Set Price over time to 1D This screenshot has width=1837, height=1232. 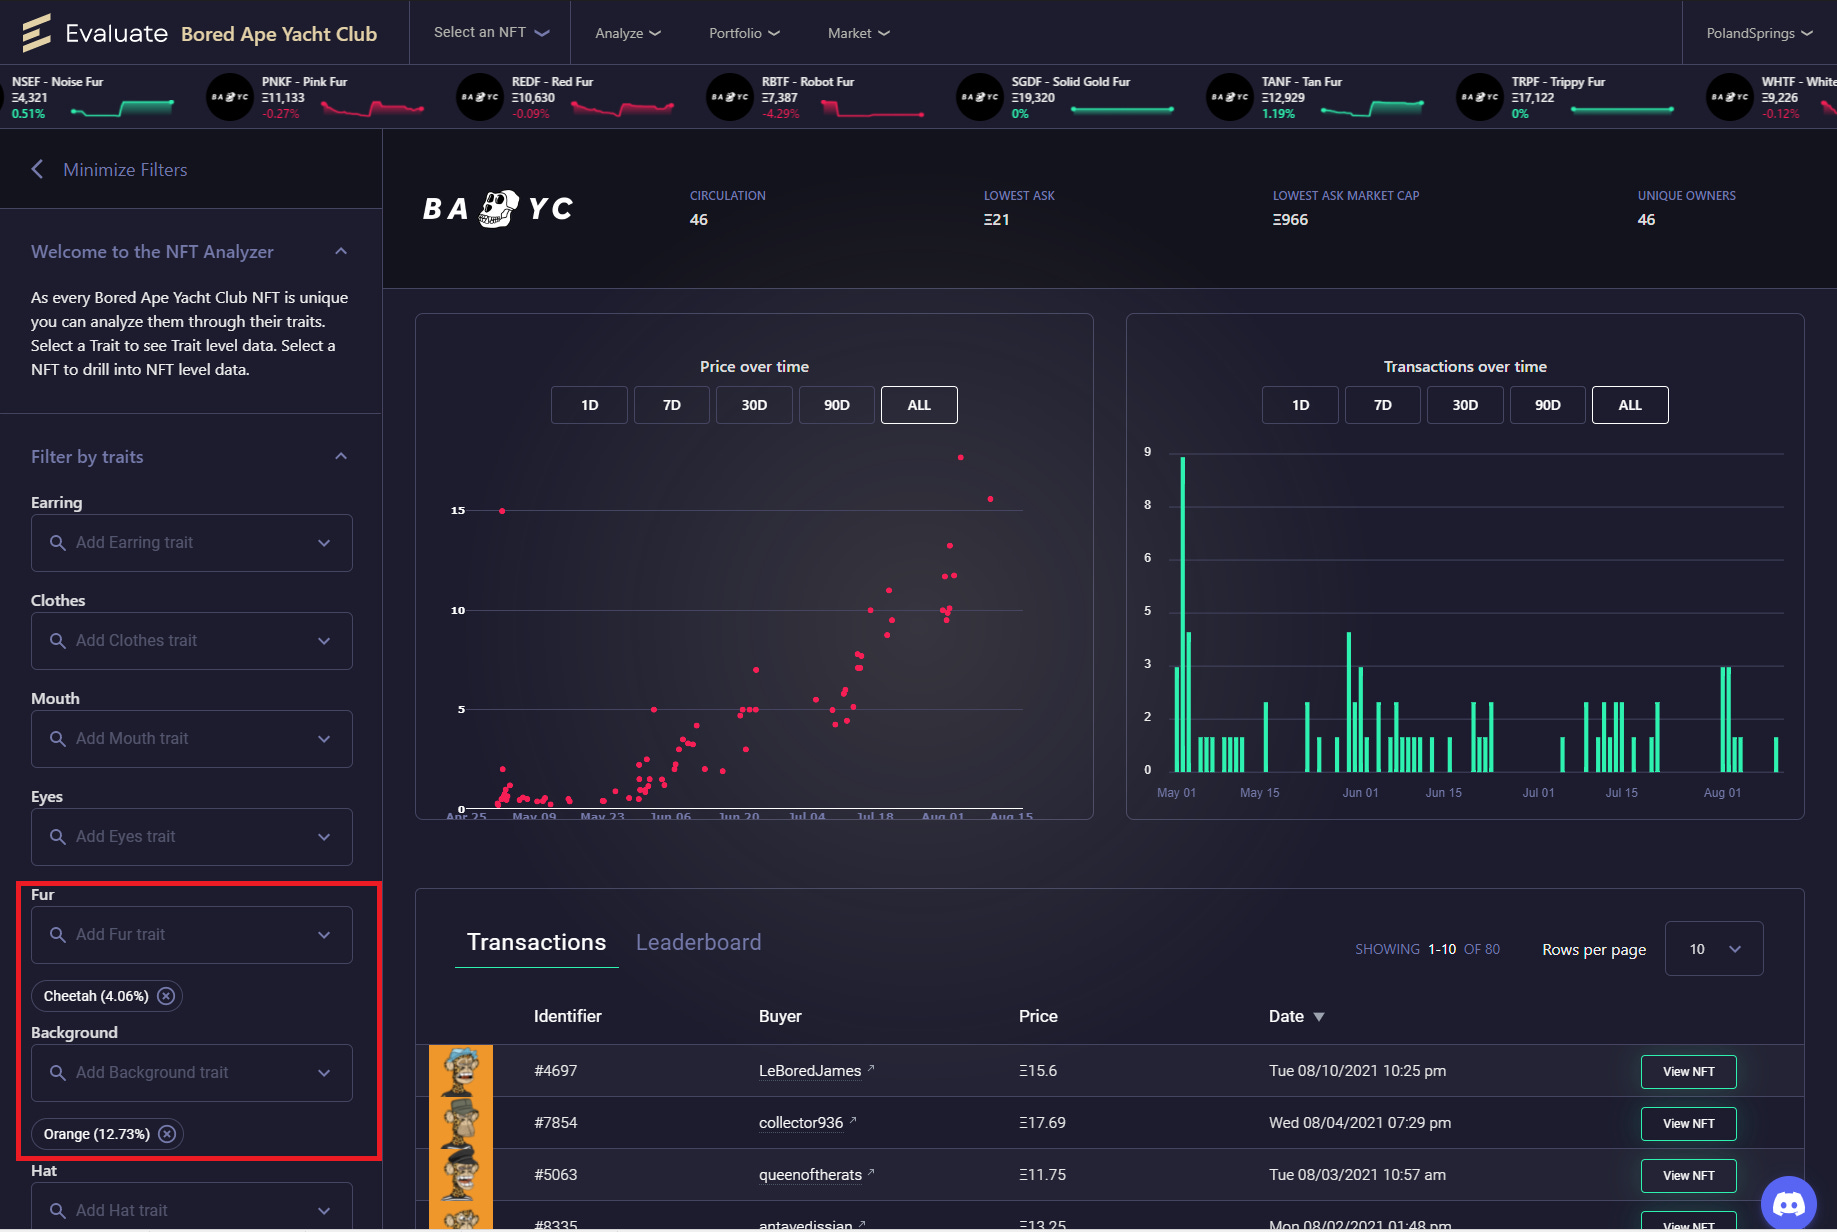pyautogui.click(x=590, y=405)
